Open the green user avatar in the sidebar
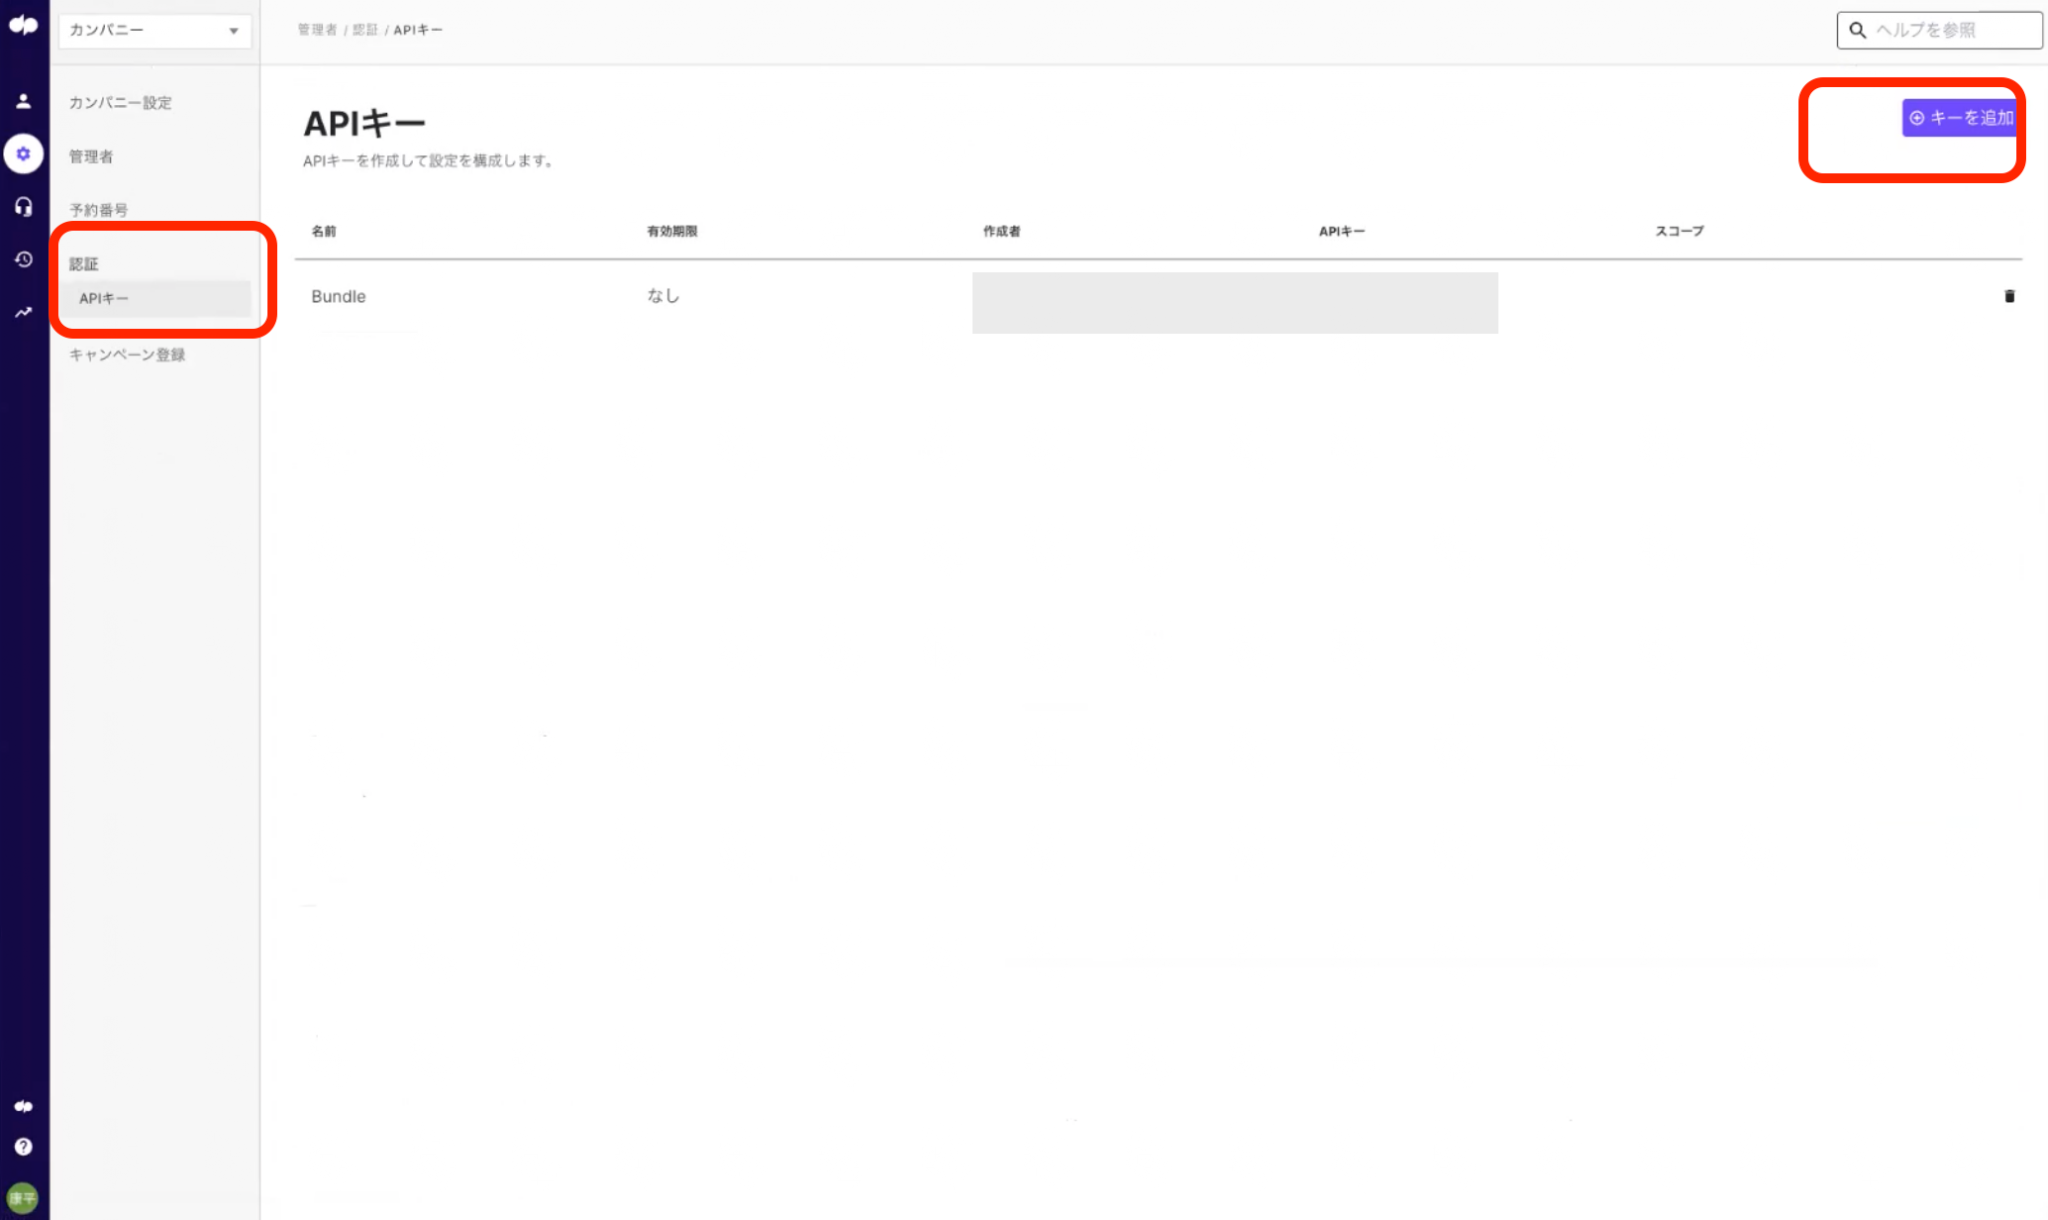Screen dimensions: 2048x1220 [23, 1198]
